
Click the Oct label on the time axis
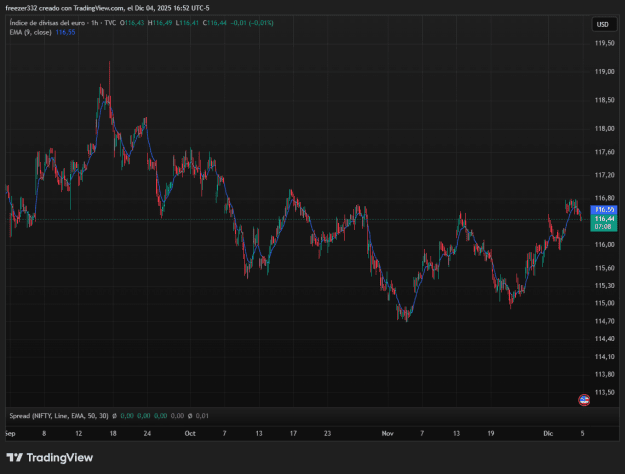click(190, 433)
